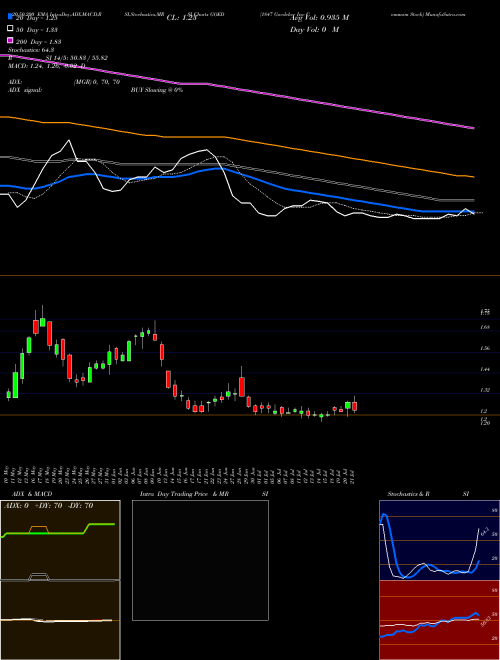
Task: Click the magenta 200 Day legend swatch
Action: pos(11,41)
